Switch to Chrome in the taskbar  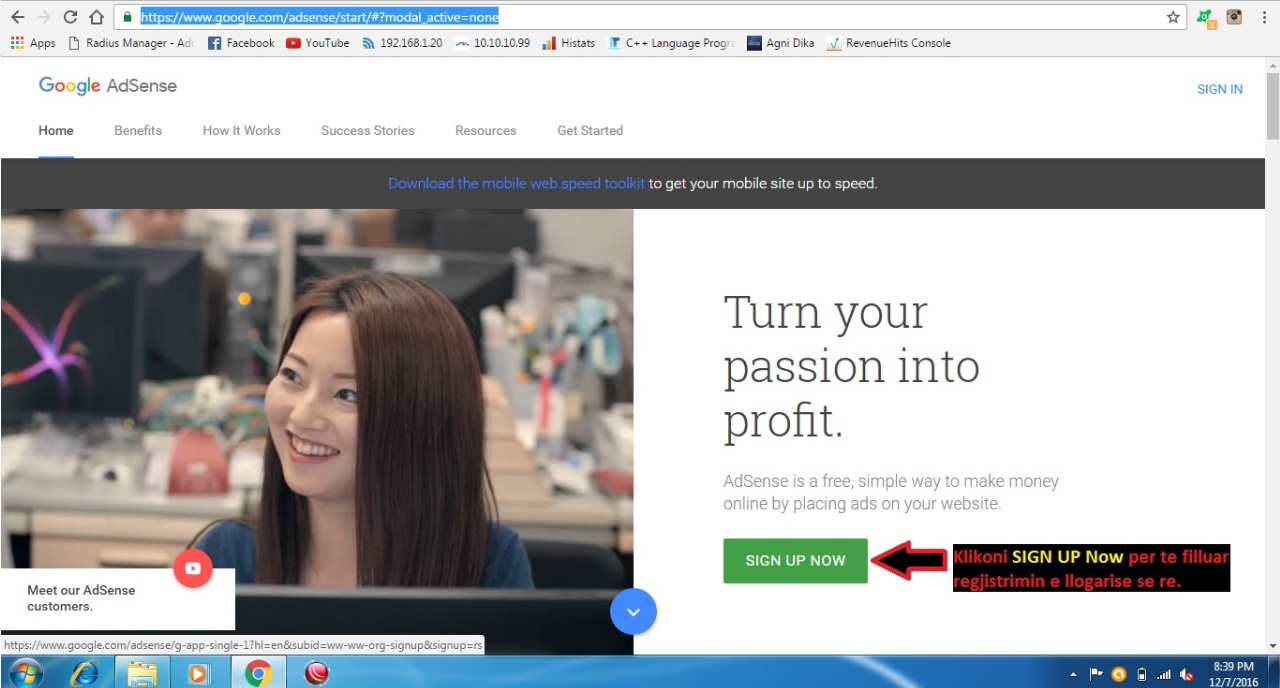[x=258, y=673]
